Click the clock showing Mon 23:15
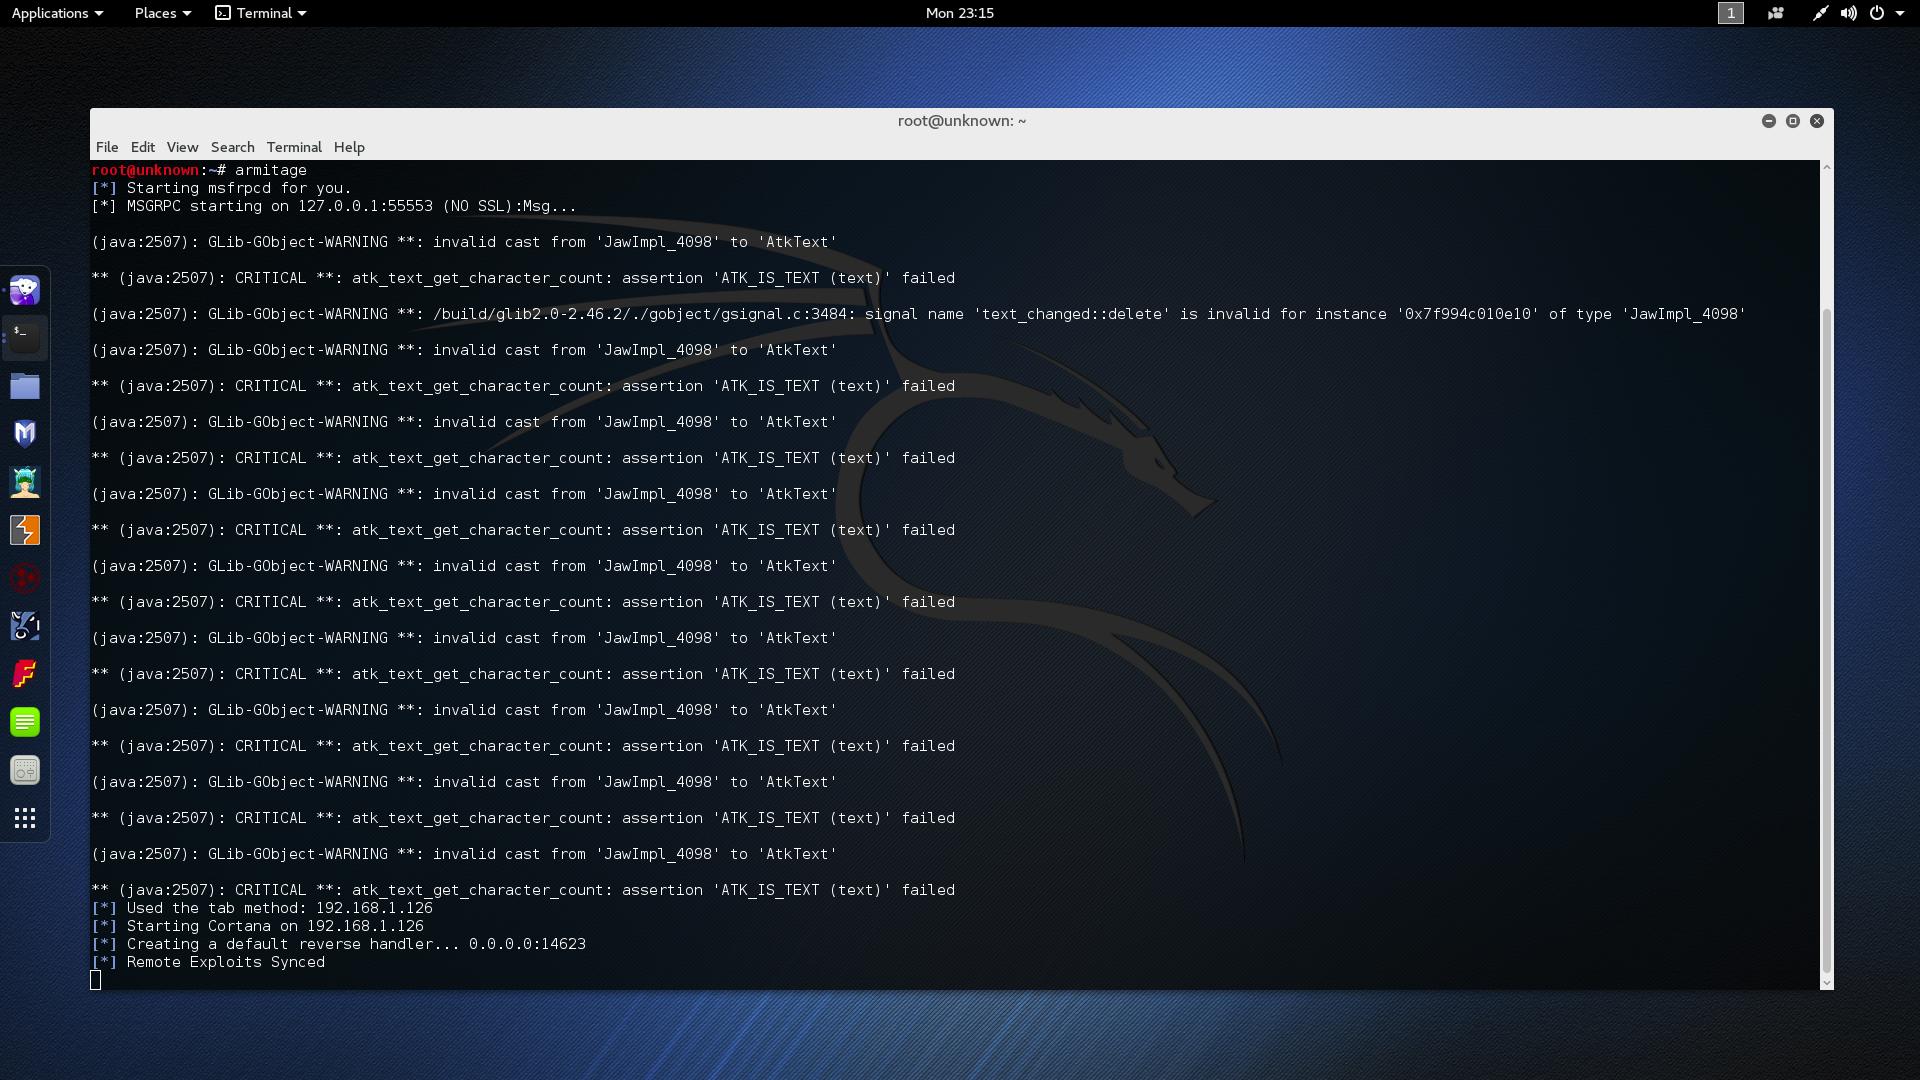Screen dimensions: 1920x1080 tap(960, 13)
